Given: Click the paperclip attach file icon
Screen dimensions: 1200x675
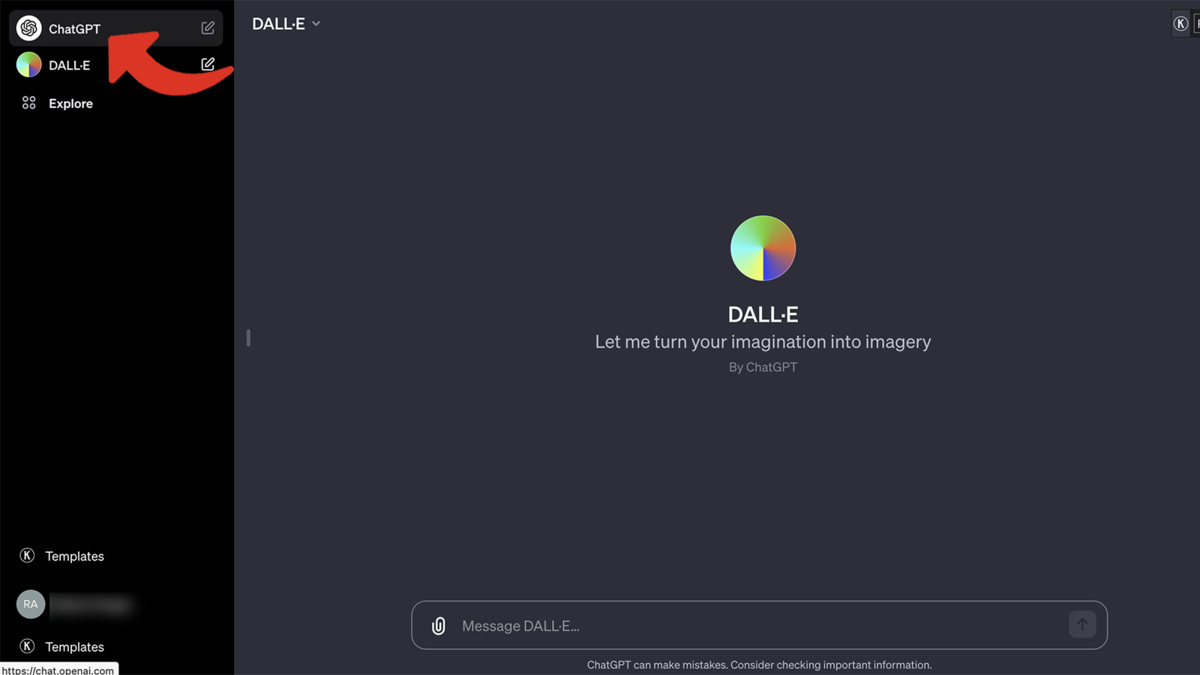Looking at the screenshot, I should [x=438, y=626].
